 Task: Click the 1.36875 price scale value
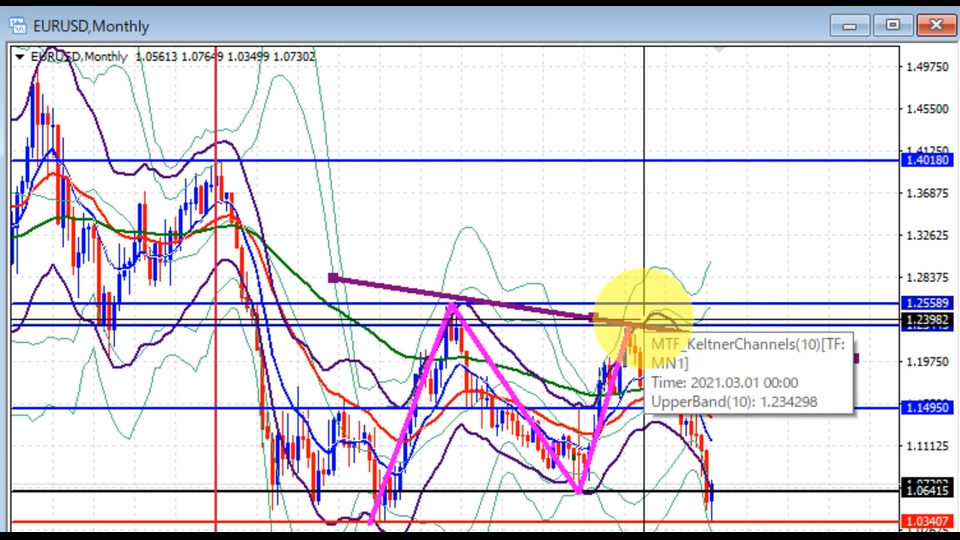click(x=927, y=193)
